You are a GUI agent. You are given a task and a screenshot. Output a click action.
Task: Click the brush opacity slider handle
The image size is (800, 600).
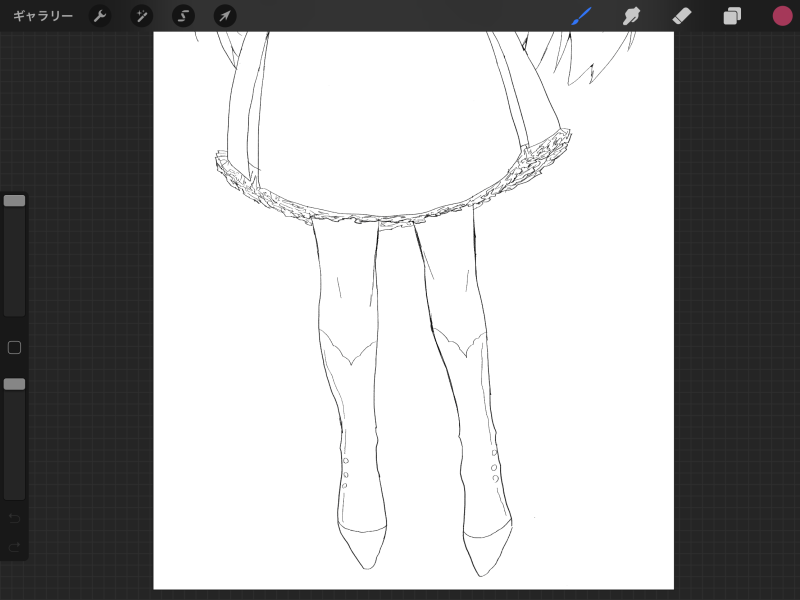click(x=14, y=384)
